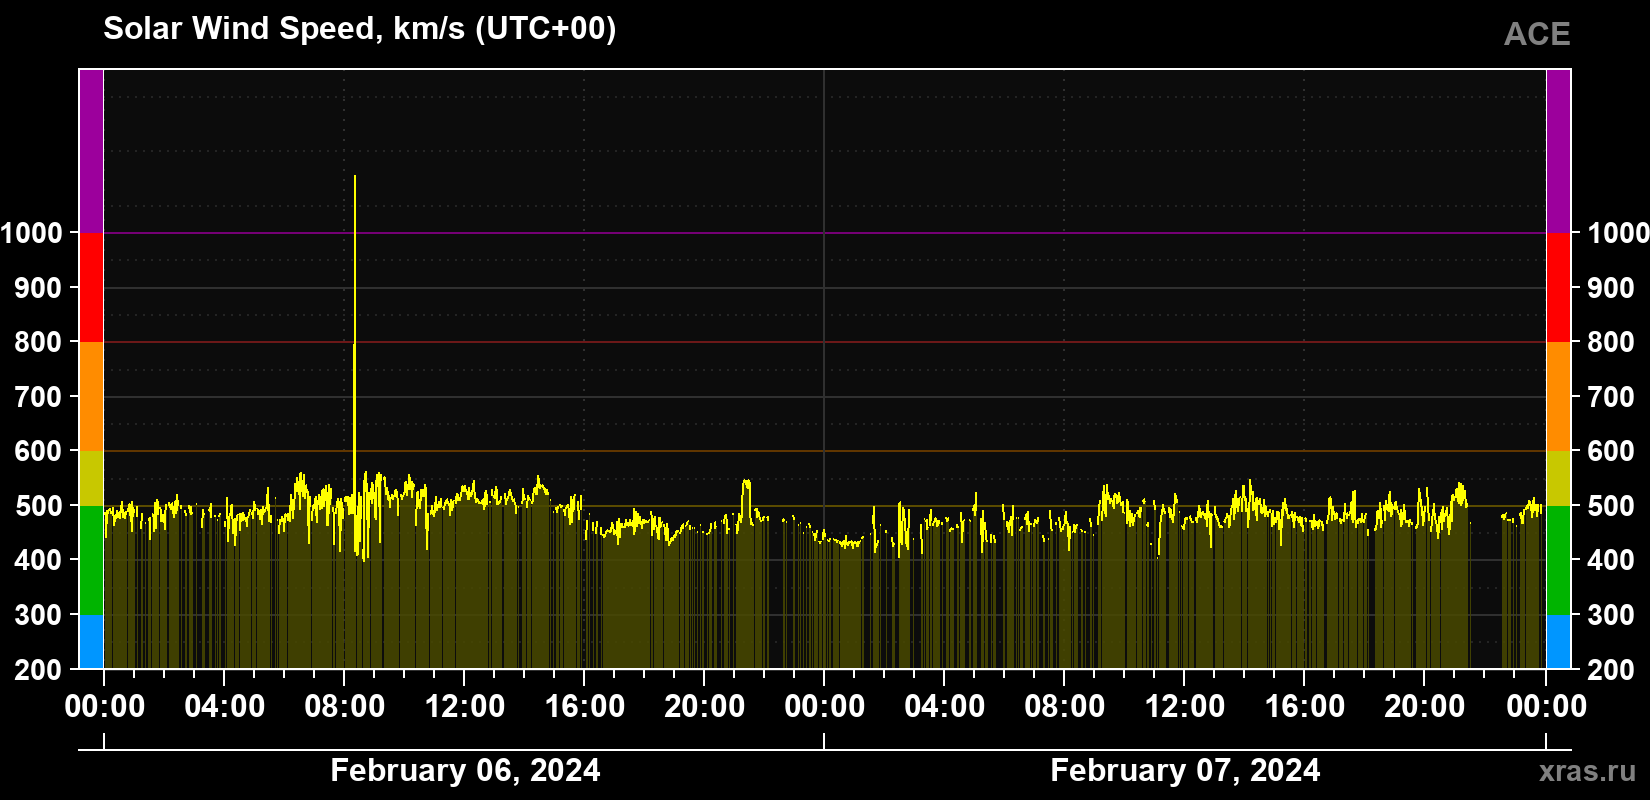
Task: Click the 08:00 time label for February 07
Action: (x=1065, y=707)
